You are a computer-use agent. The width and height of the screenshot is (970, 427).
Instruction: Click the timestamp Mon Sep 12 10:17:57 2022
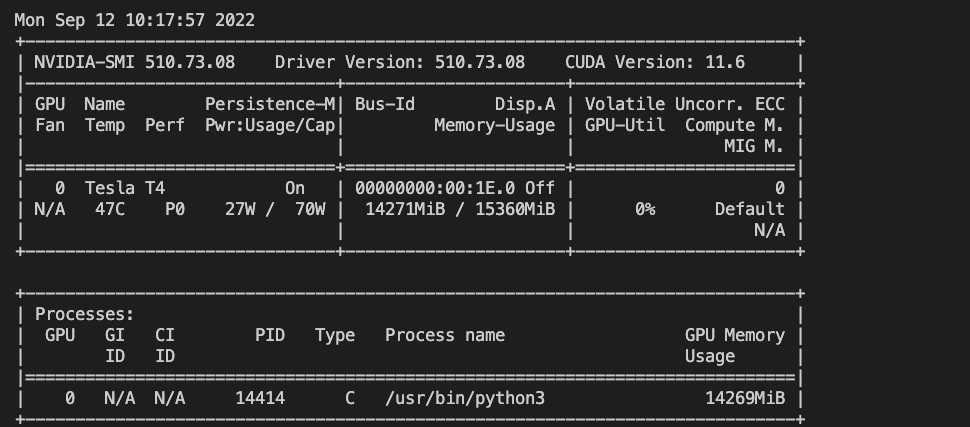[x=134, y=20]
